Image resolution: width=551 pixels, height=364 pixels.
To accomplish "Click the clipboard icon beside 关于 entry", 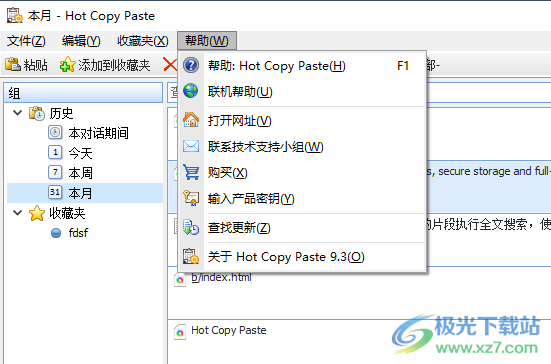I will pos(191,256).
